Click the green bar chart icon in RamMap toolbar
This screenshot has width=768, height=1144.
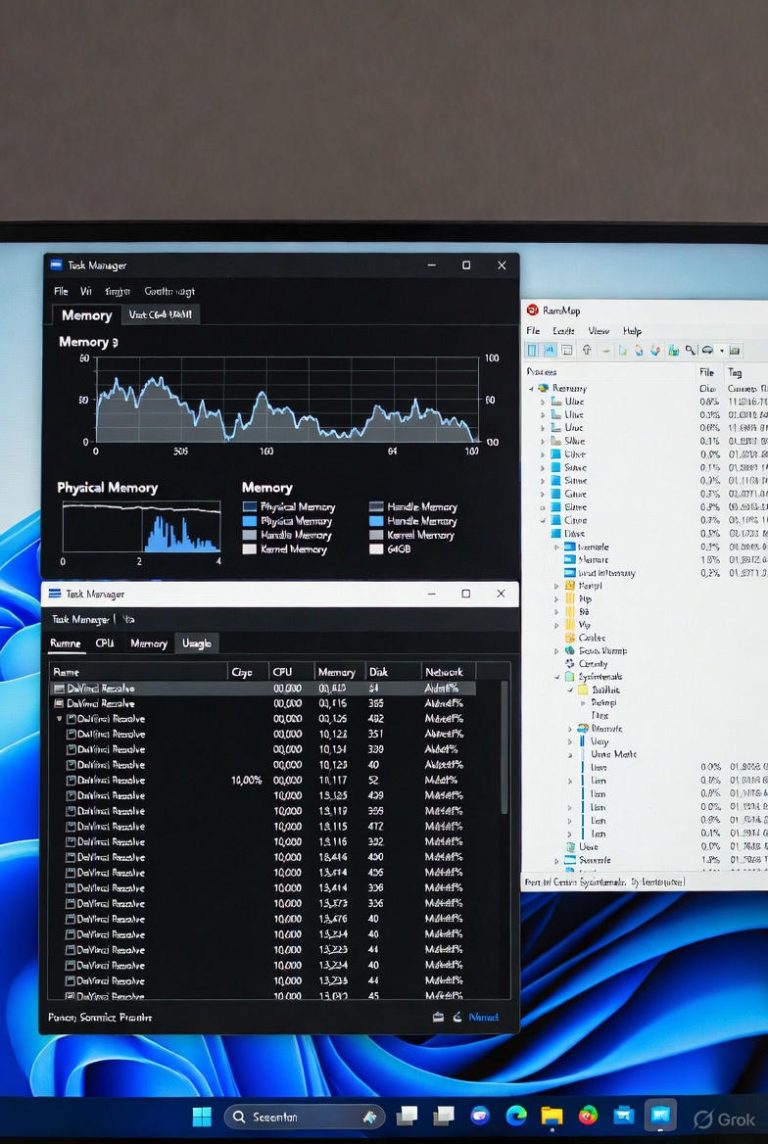click(x=672, y=351)
